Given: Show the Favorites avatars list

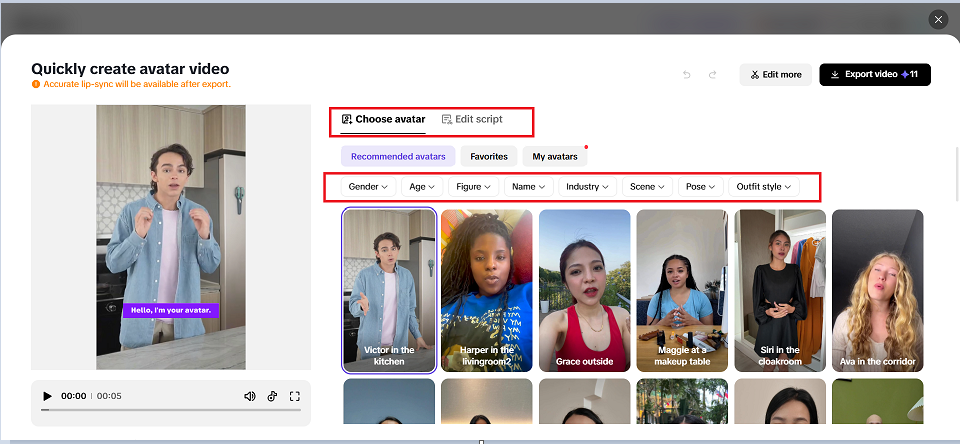Looking at the screenshot, I should [489, 156].
